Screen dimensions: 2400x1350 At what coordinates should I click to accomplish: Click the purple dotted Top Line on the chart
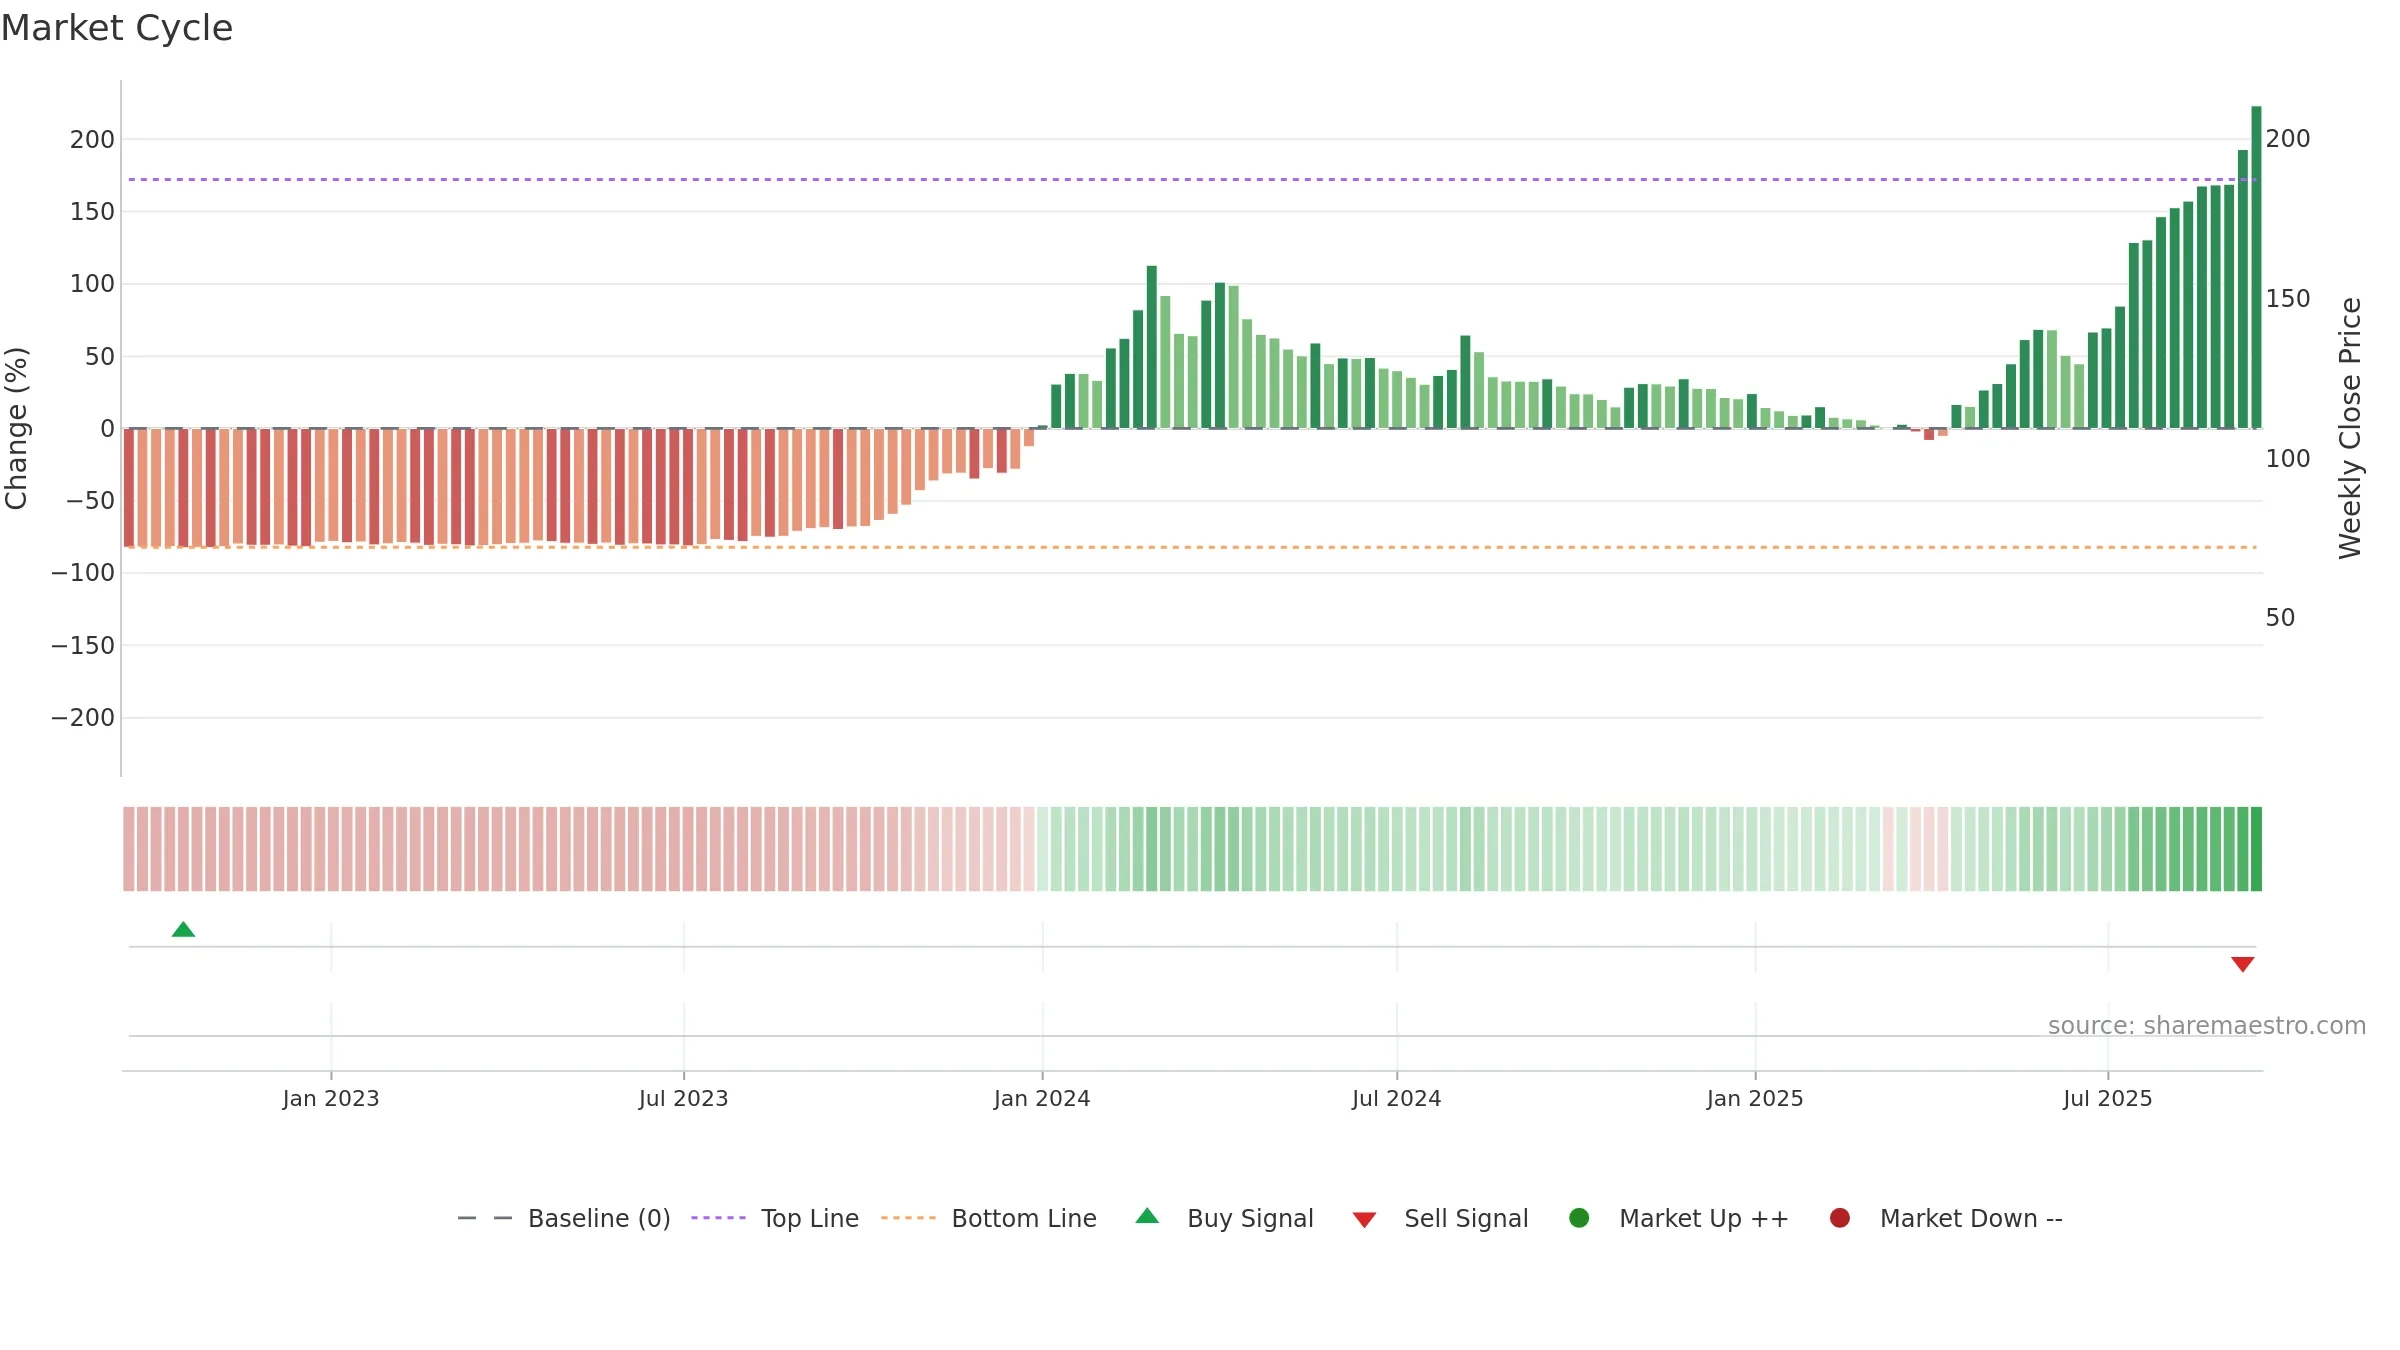[x=1192, y=180]
